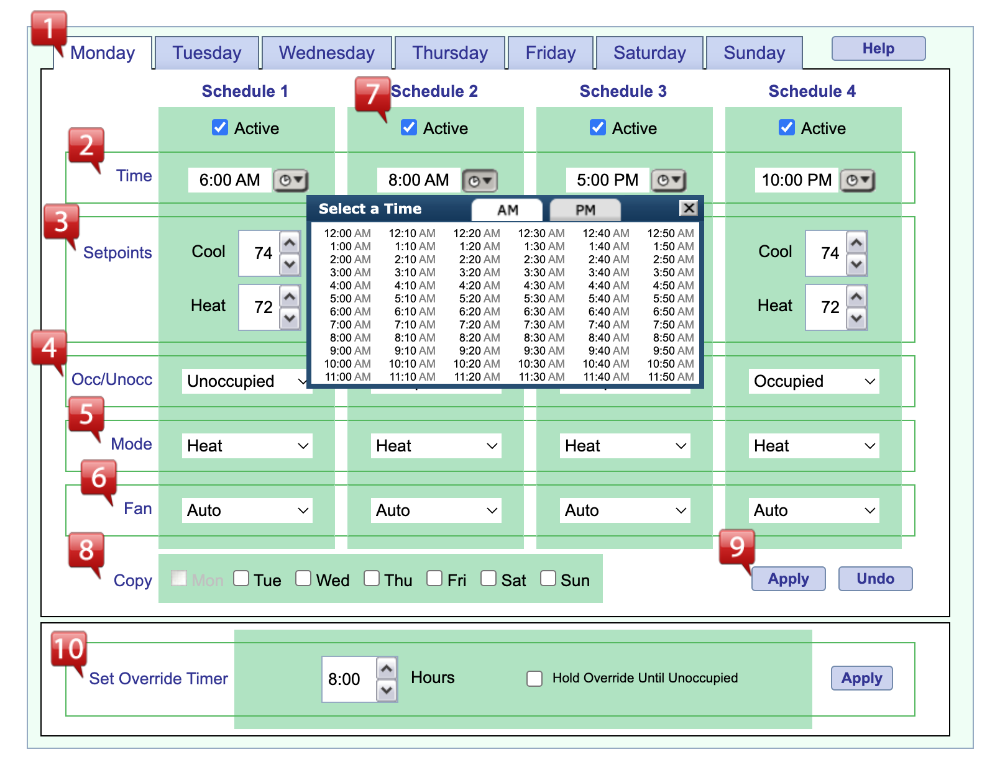The width and height of the screenshot is (1000, 770).
Task: Select the PM tab in time picker
Action: pos(585,210)
